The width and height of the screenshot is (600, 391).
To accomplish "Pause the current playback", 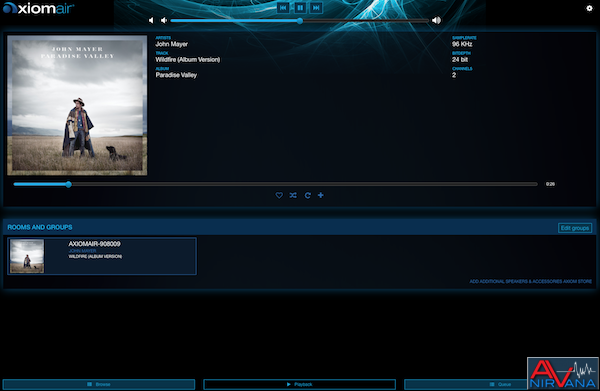I will [x=300, y=8].
